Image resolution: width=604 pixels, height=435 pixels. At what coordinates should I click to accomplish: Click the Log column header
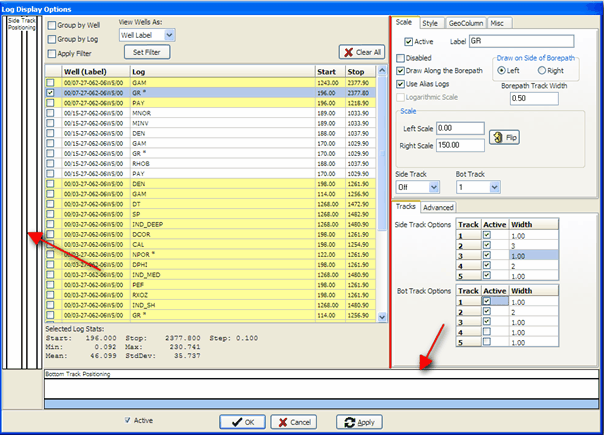[x=222, y=72]
